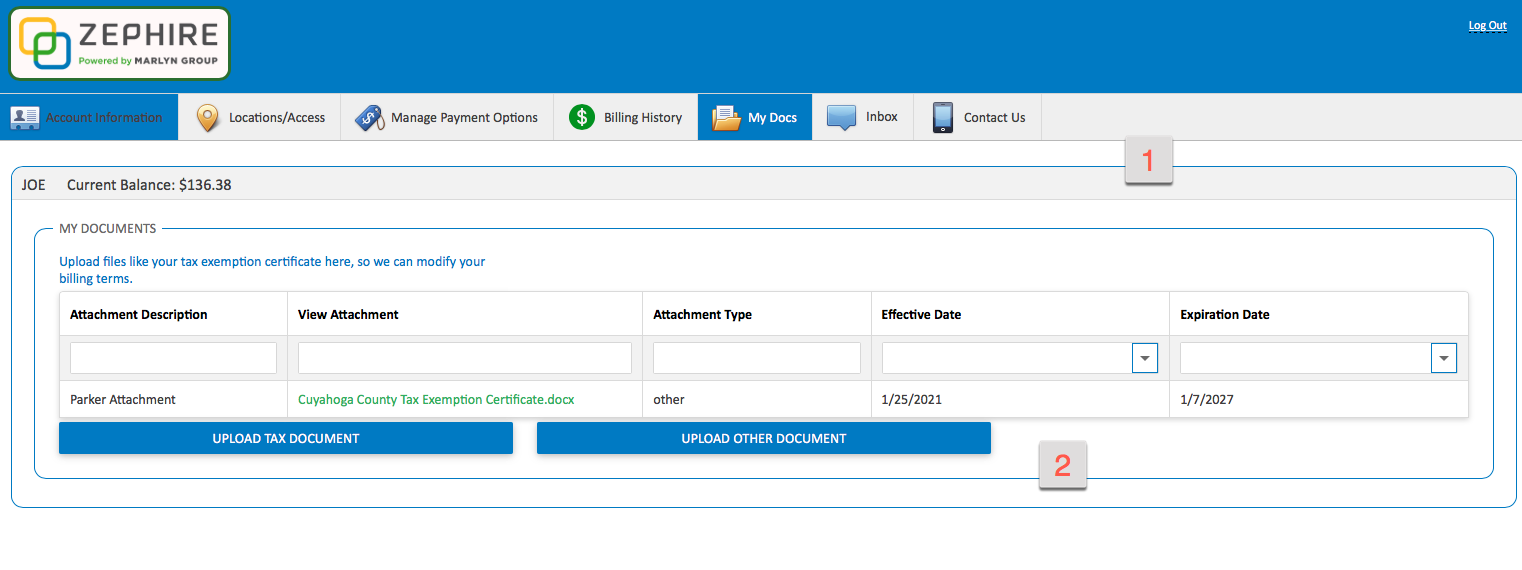This screenshot has width=1522, height=570.
Task: Click the Manage Payment Options price tag icon
Action: pos(369,118)
